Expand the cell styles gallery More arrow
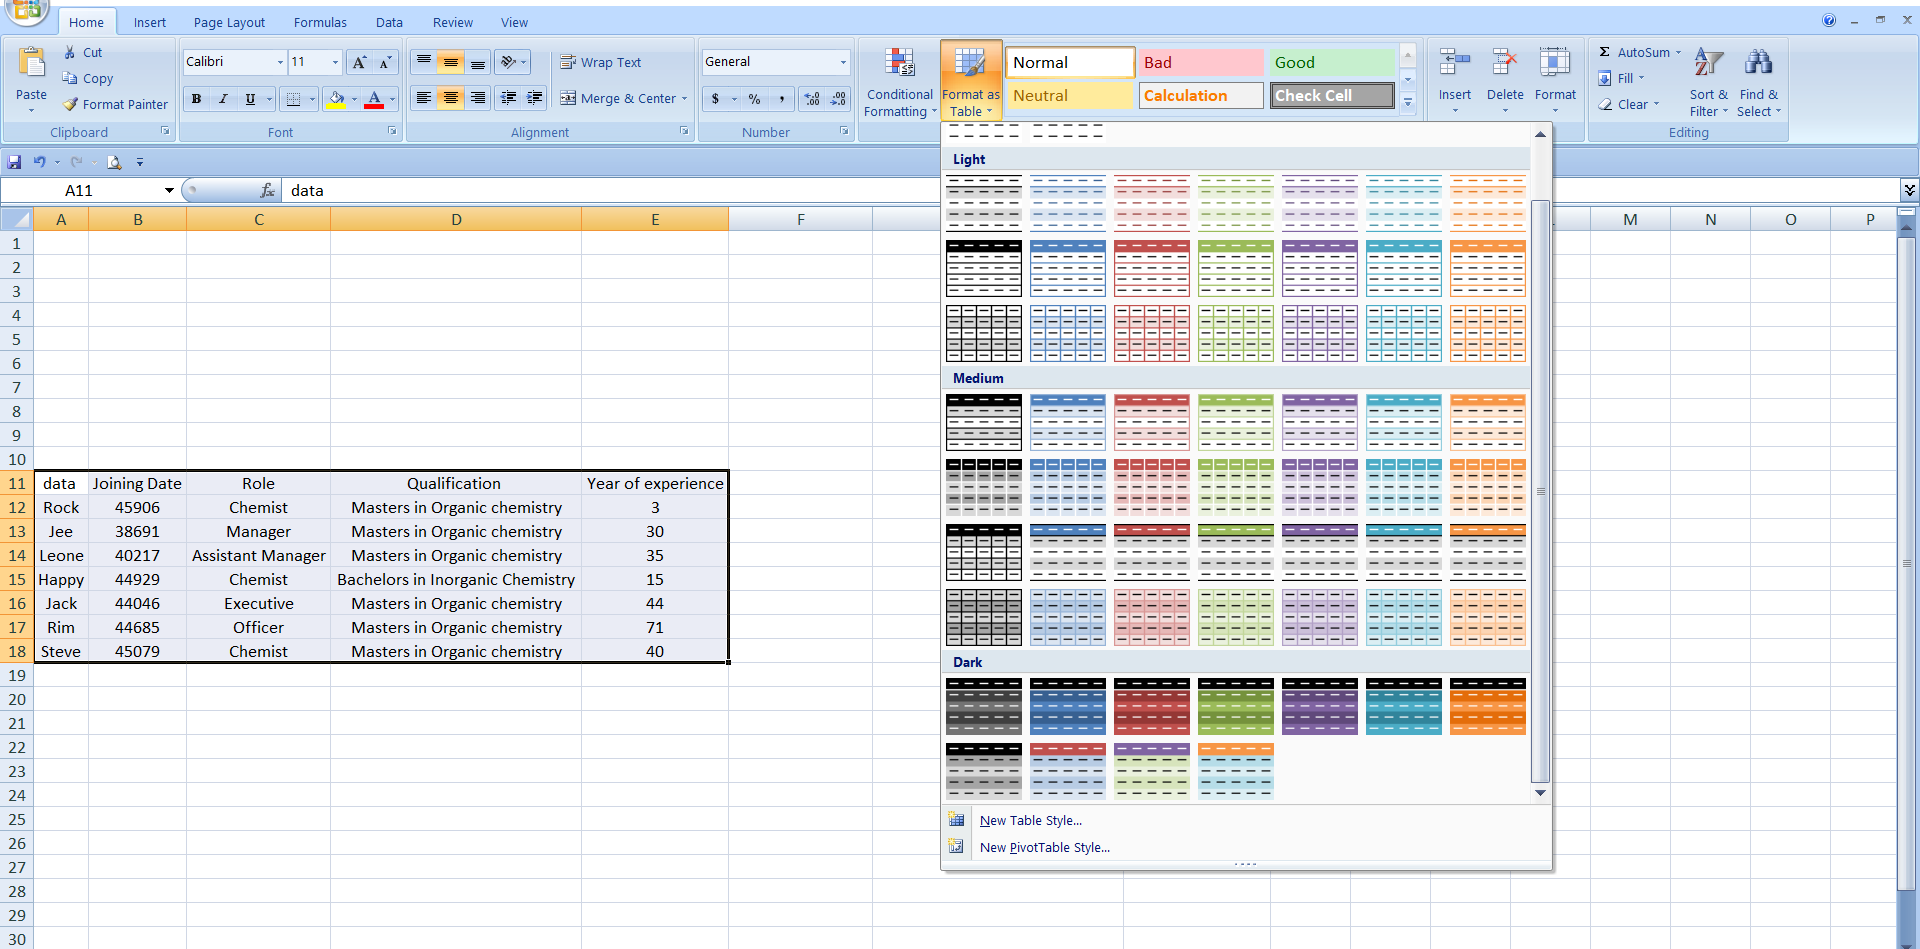The image size is (1920, 949). click(x=1408, y=101)
